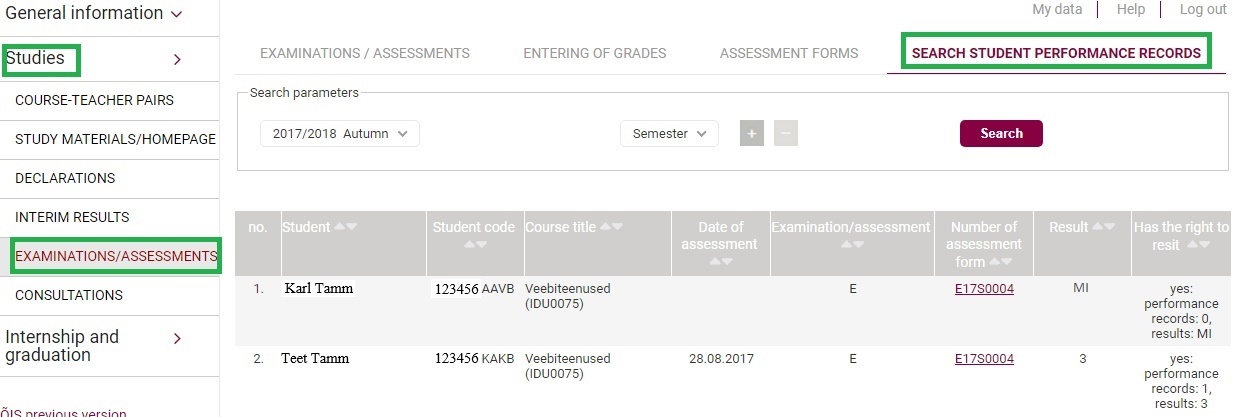Expand the Studies menu chevron
1236x417 pixels.
177,60
